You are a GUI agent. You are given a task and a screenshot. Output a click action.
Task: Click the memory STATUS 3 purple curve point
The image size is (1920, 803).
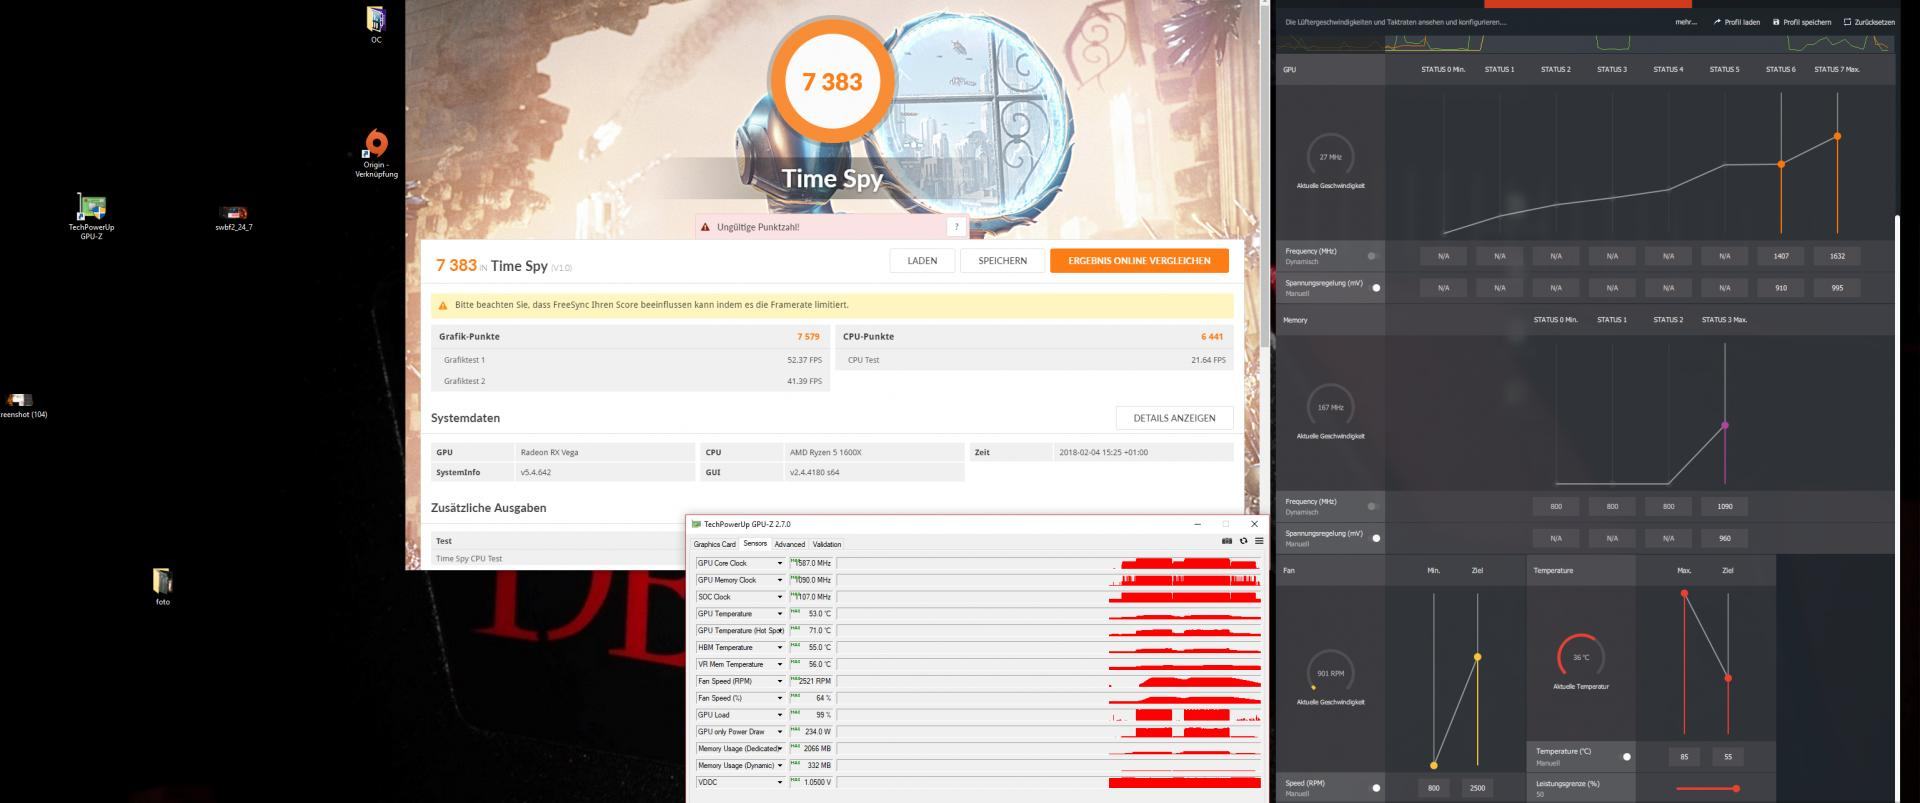click(x=1724, y=426)
